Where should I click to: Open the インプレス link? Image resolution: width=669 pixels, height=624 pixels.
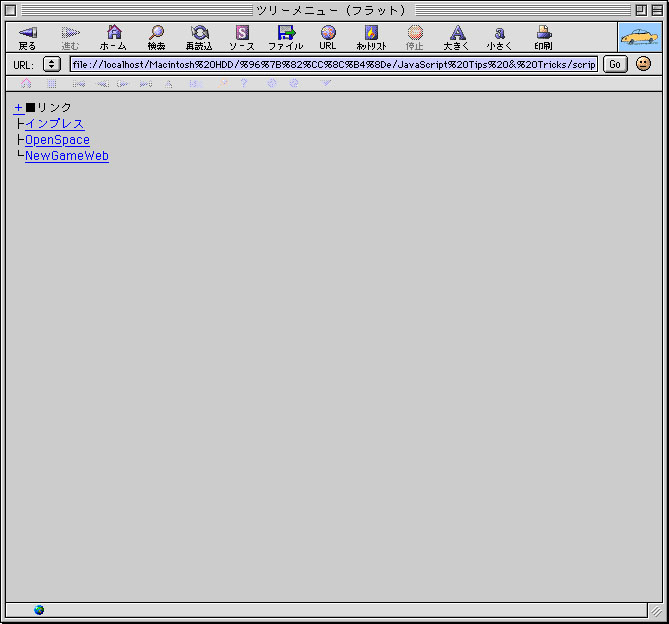tap(55, 124)
